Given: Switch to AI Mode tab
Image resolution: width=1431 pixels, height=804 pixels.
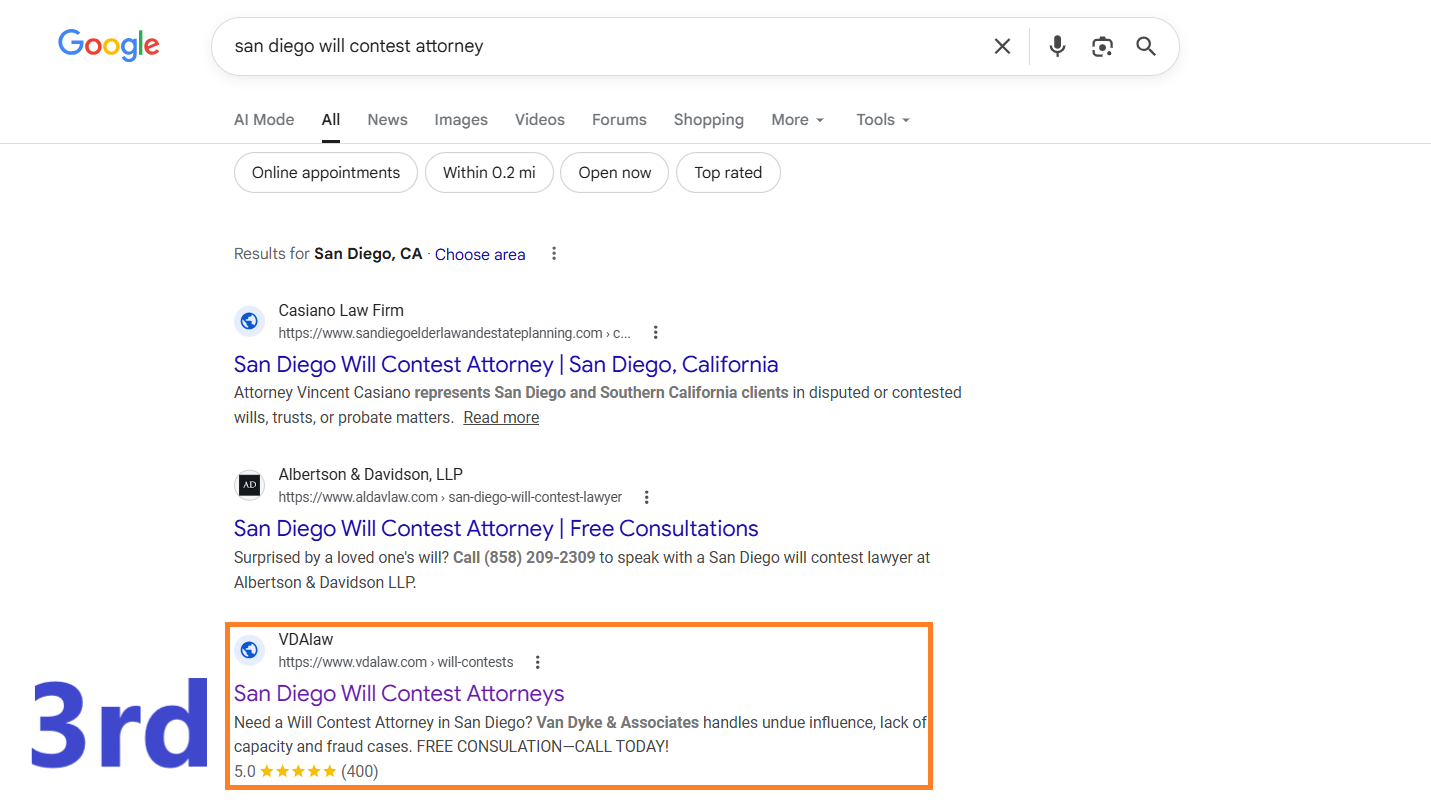Looking at the screenshot, I should pos(264,120).
